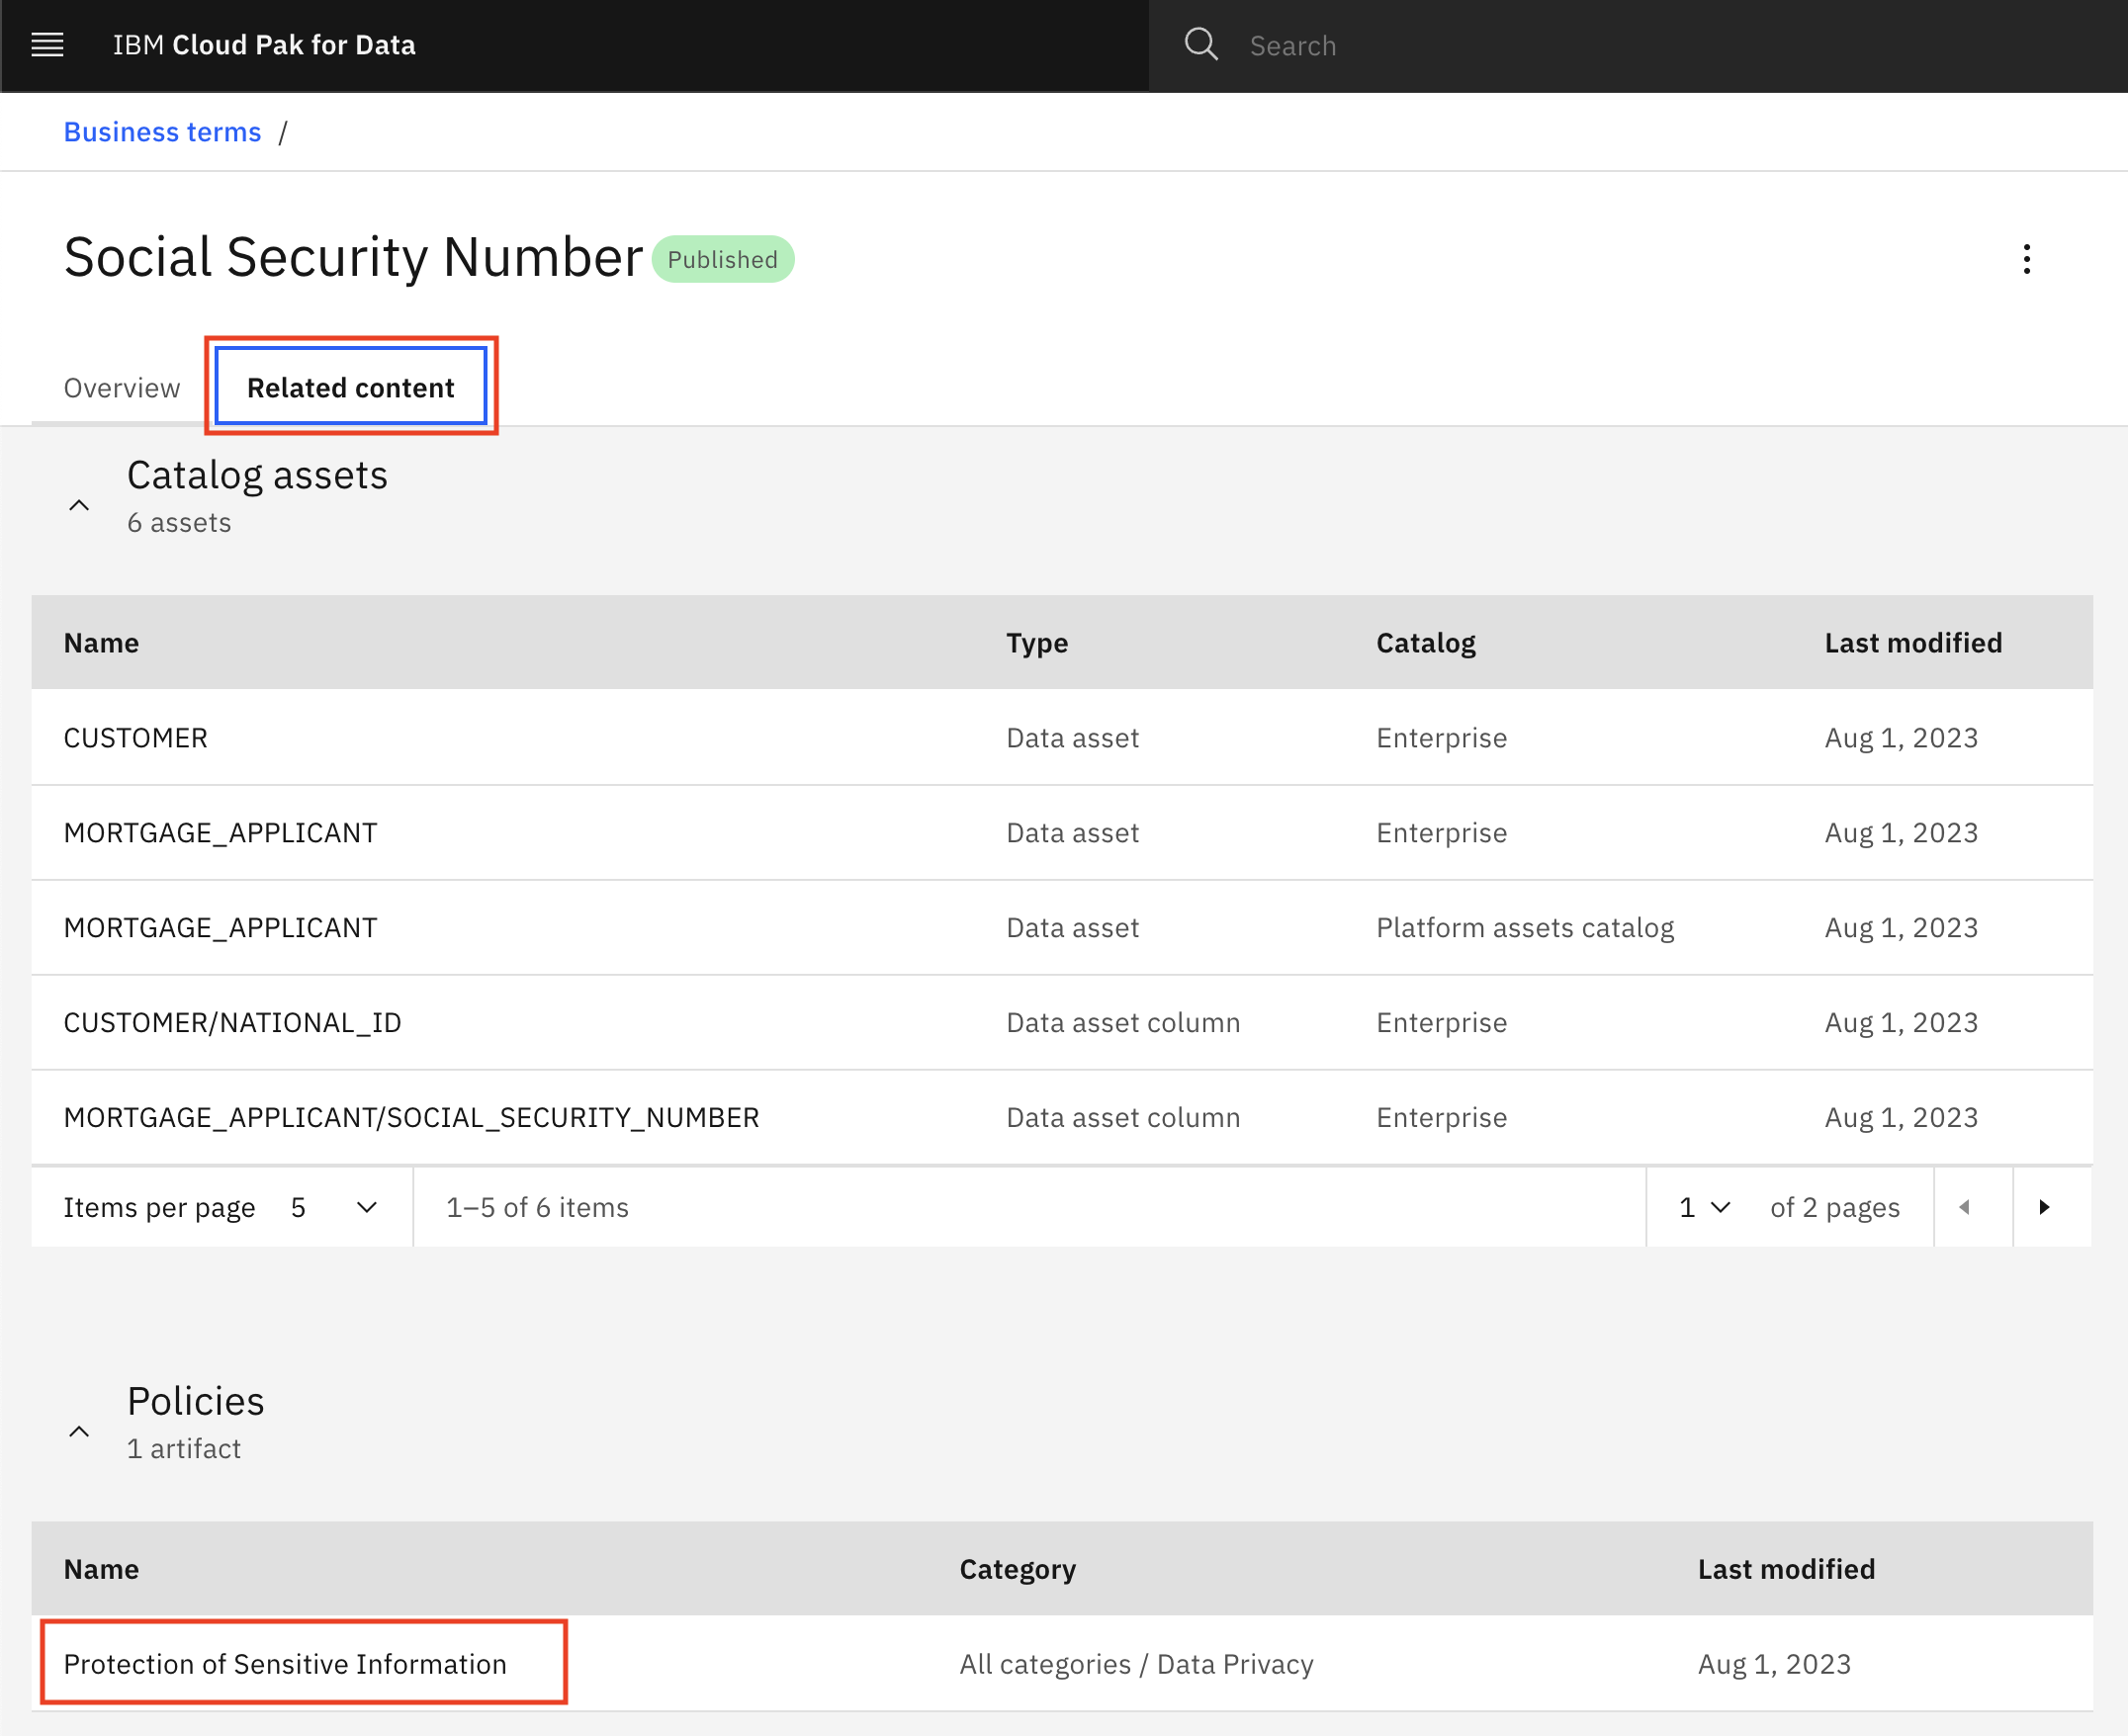
Task: Click the Policies Last modified header
Action: pos(1786,1569)
